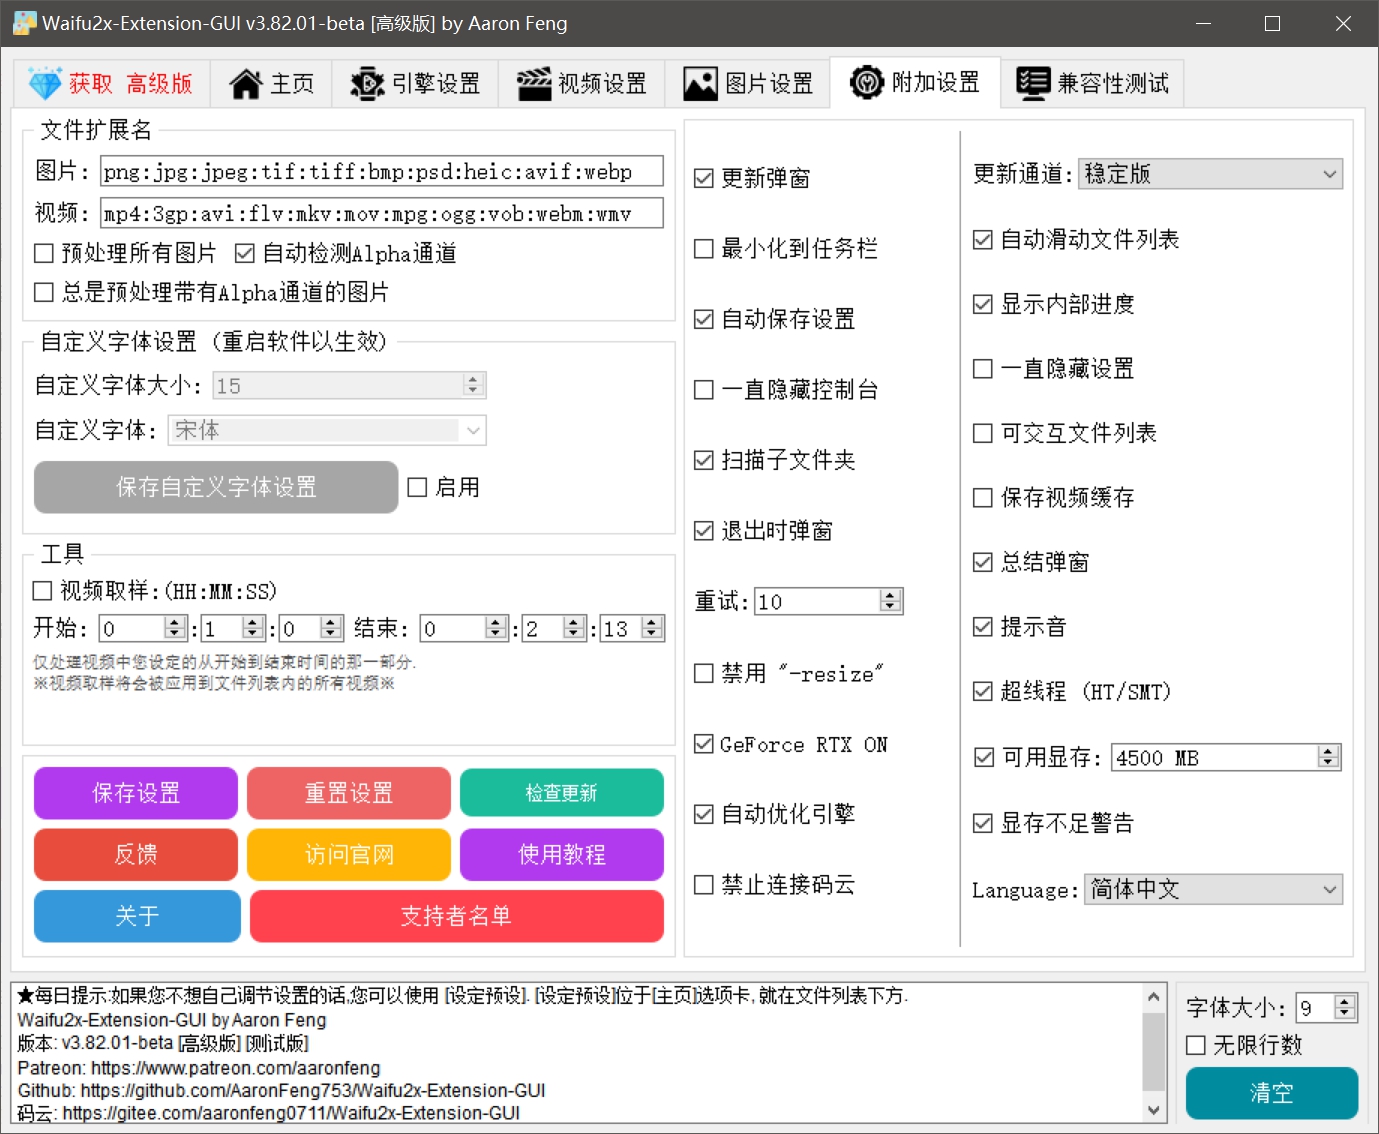The image size is (1379, 1134).
Task: Click the Waifu2x app icon in the title bar
Action: click(x=24, y=22)
